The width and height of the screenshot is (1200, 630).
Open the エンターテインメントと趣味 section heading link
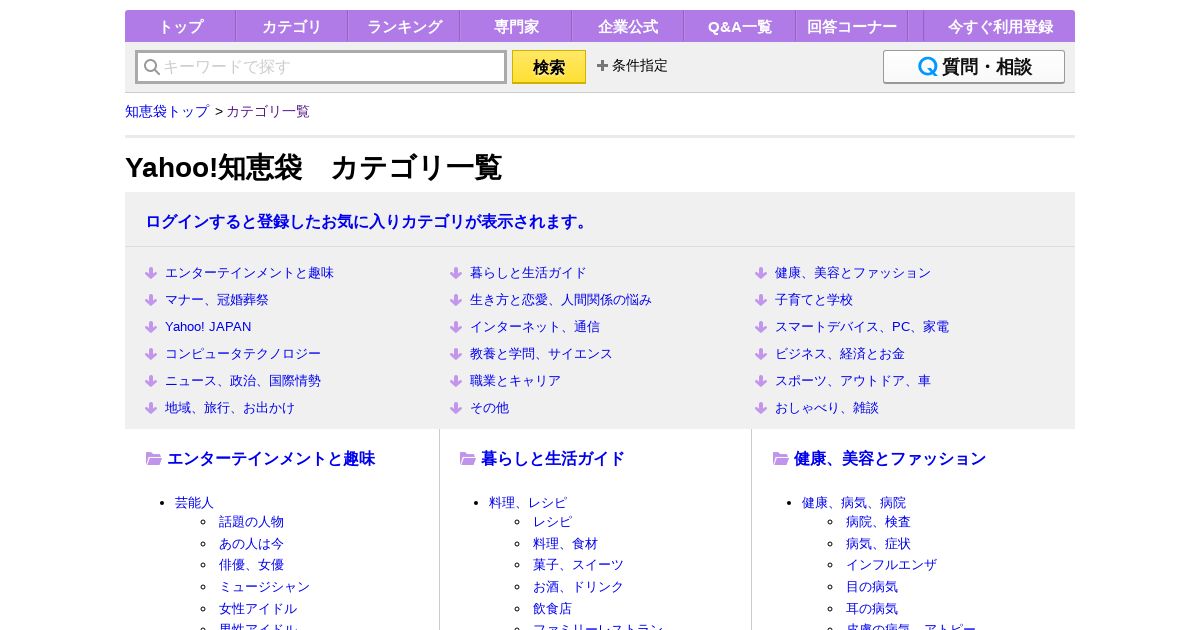click(x=271, y=459)
